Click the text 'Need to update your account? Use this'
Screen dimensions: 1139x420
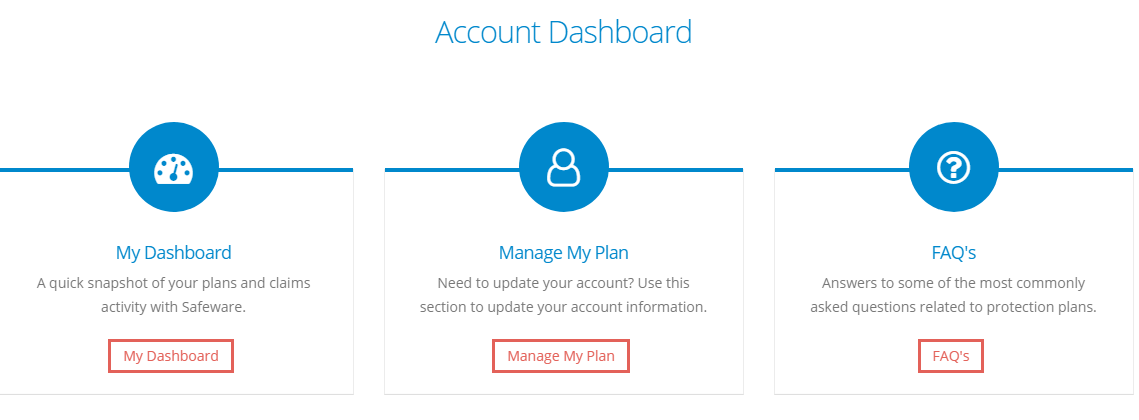point(564,283)
